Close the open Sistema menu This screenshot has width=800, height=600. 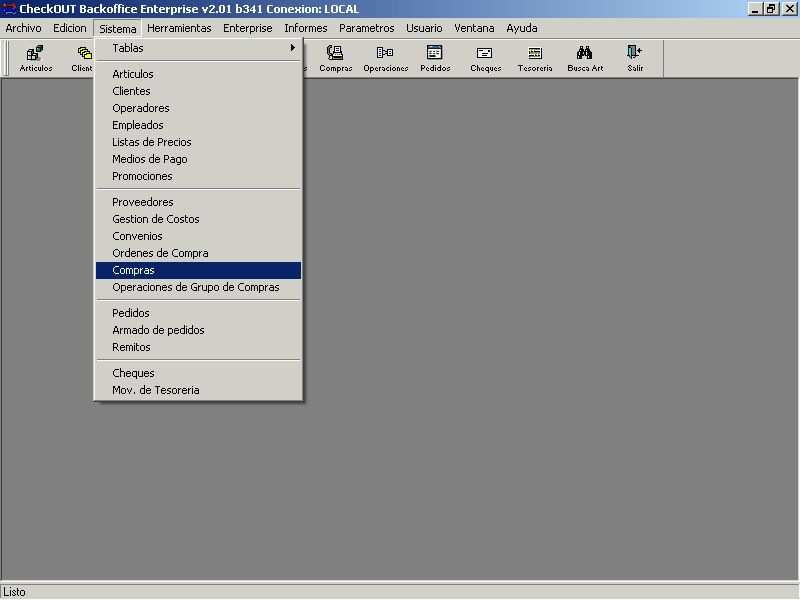118,29
